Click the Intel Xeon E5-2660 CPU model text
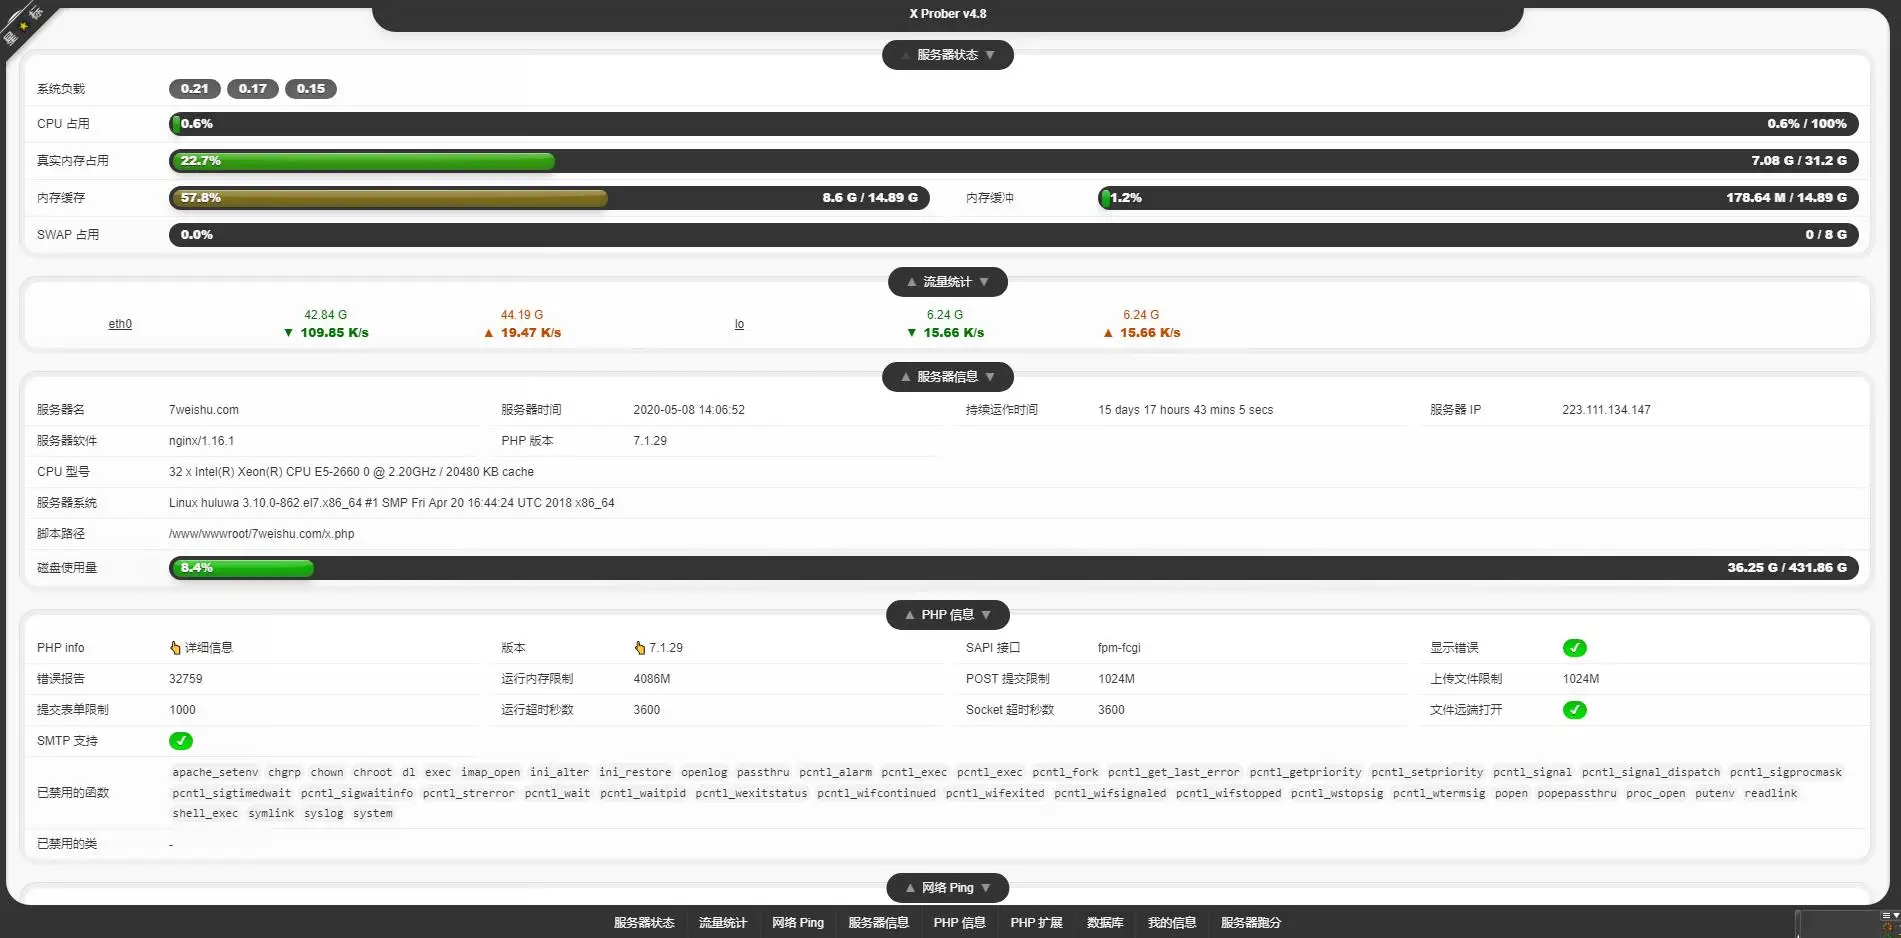 [x=352, y=472]
